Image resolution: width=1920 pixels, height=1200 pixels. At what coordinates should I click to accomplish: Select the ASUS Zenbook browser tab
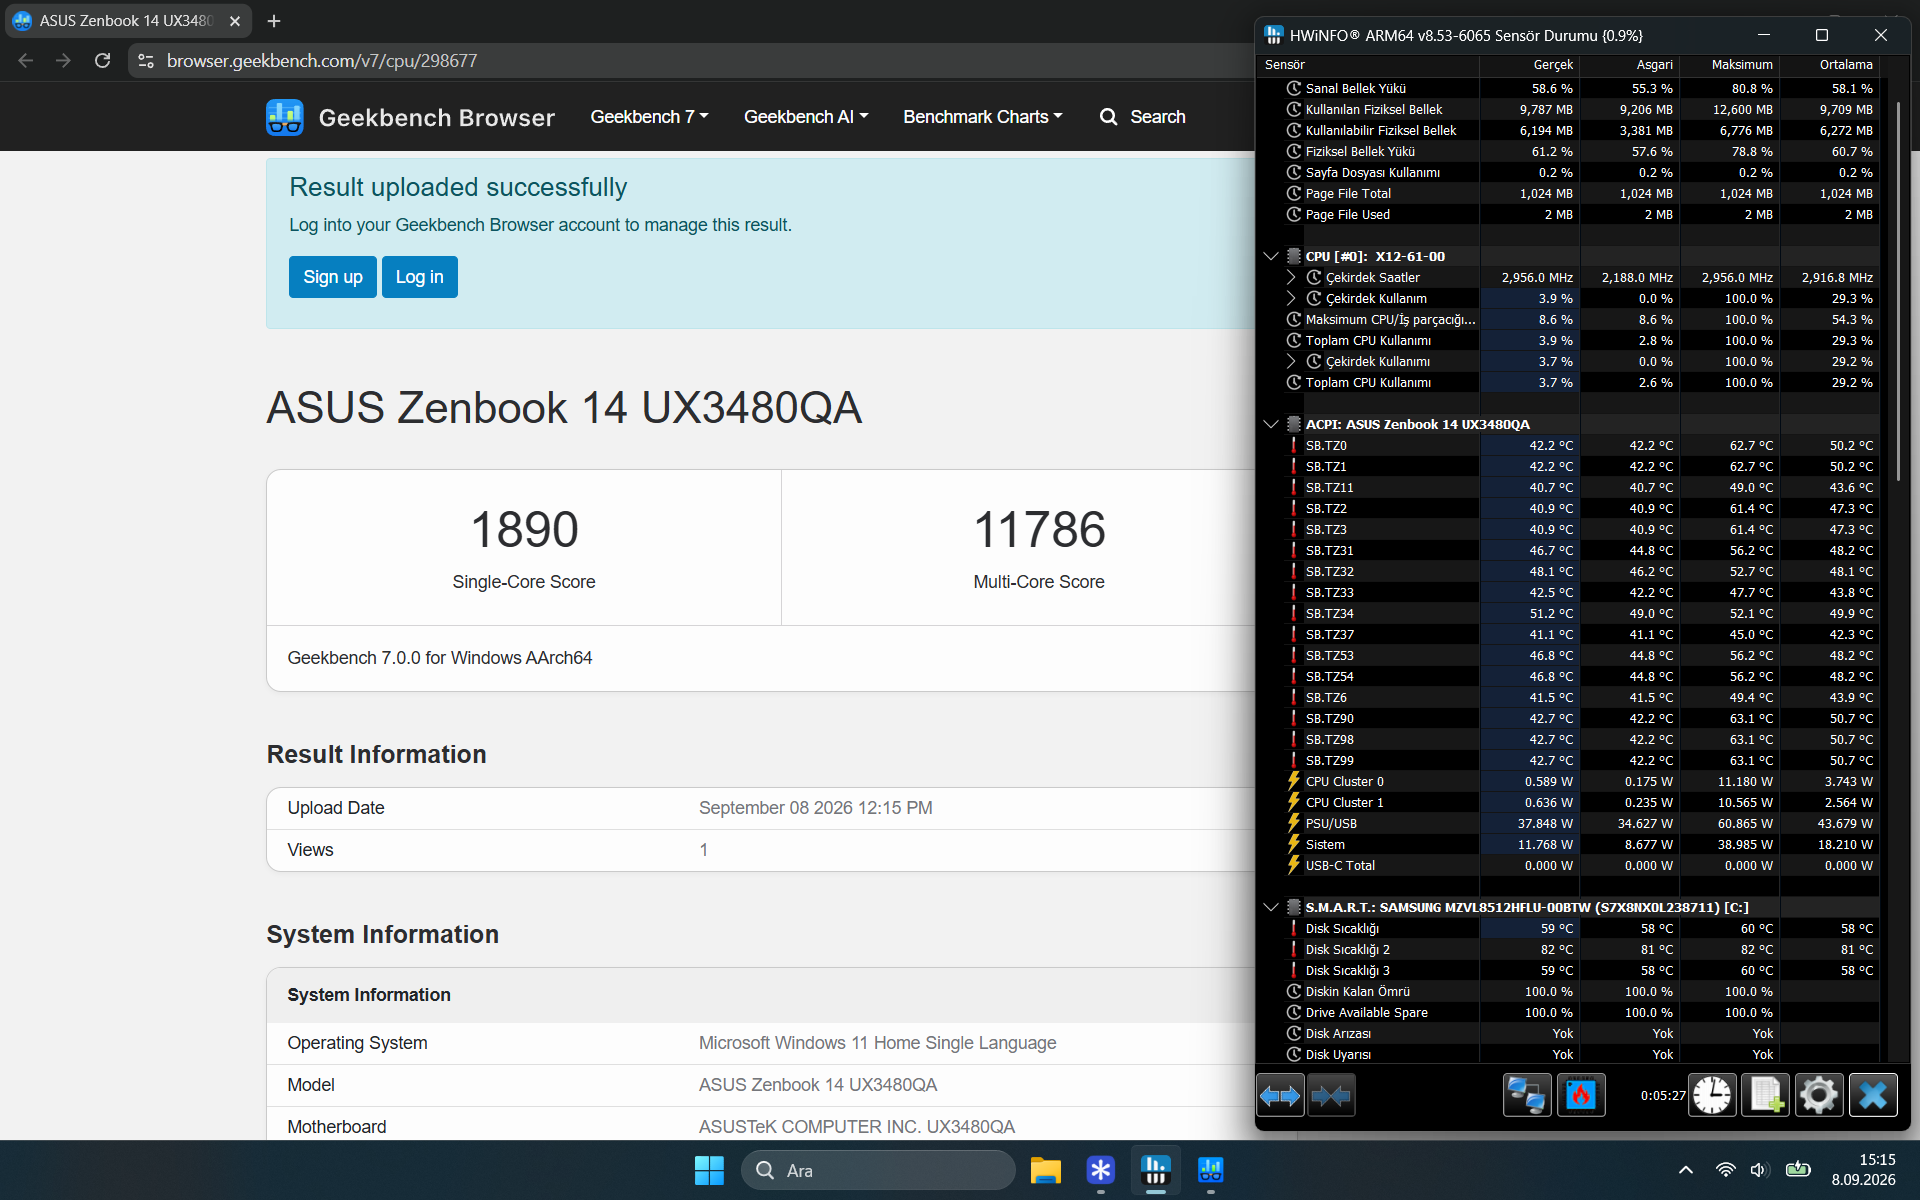pos(126,21)
